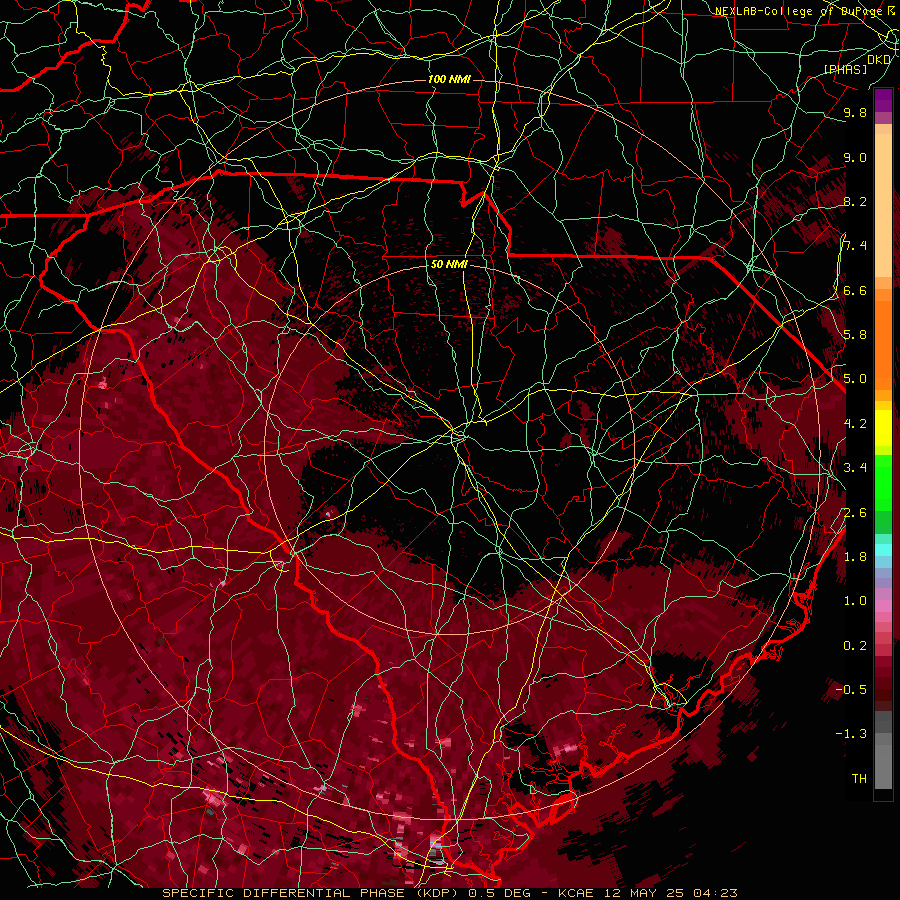Click the 0.5 DEG elevation text

click(501, 893)
